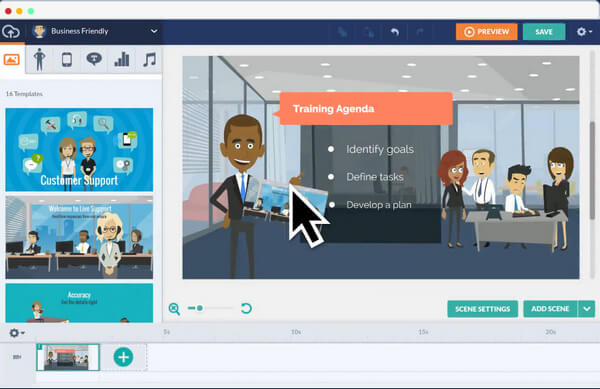Select the first scene thumbnail in timeline
This screenshot has height=389, width=600.
[68, 357]
